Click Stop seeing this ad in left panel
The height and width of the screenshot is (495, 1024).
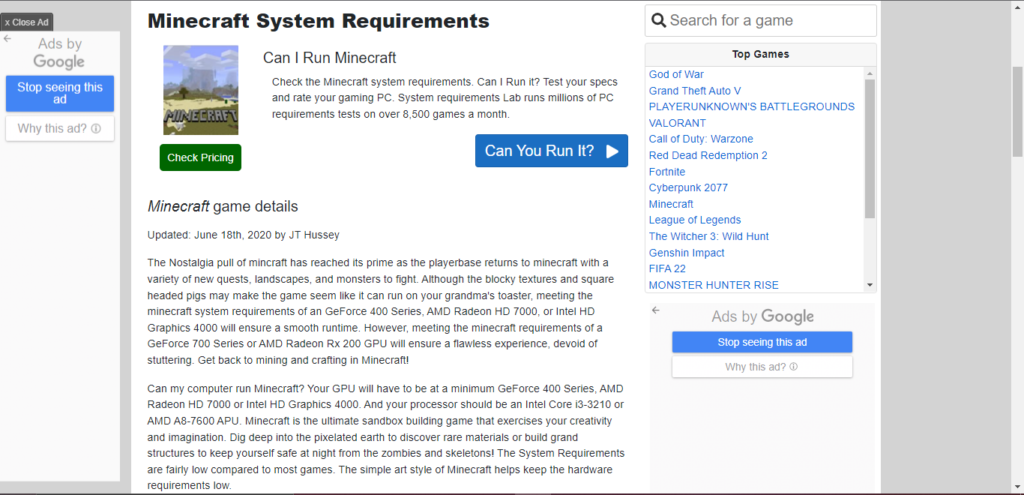[x=60, y=93]
